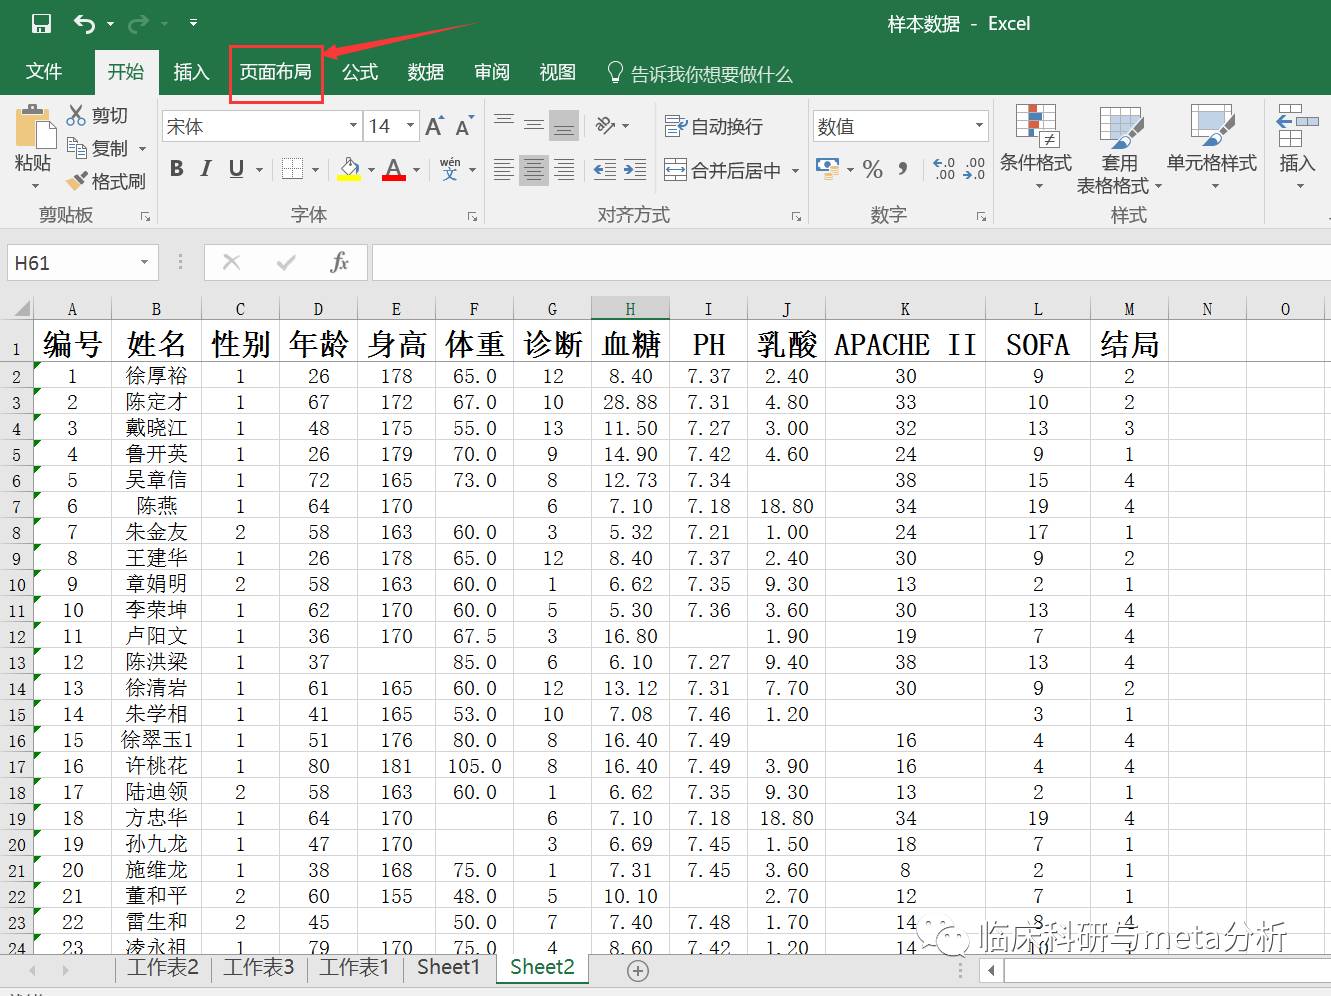Click 合并后居中 merge and center
Image resolution: width=1331 pixels, height=996 pixels.
click(x=723, y=170)
